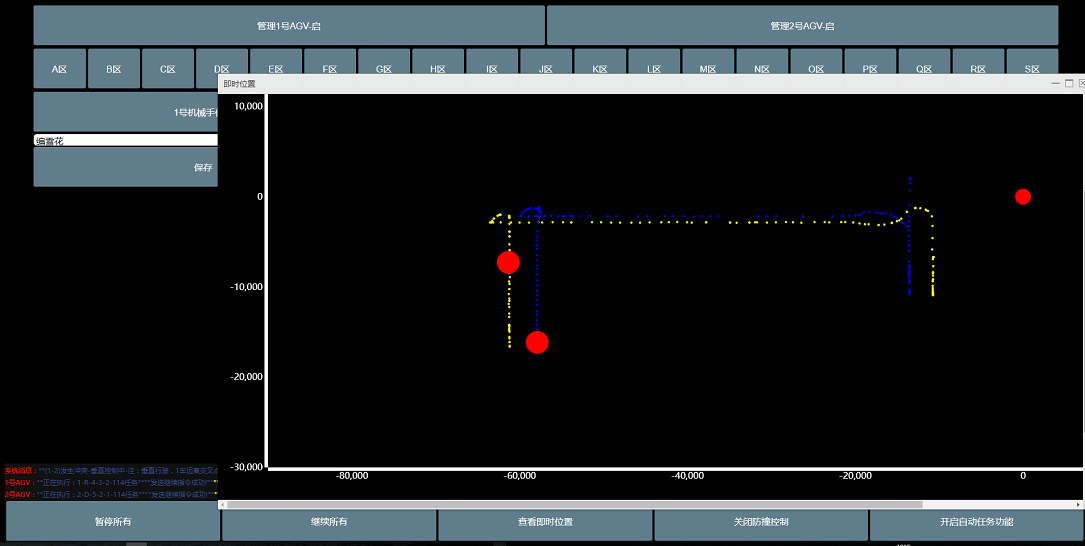Click the small red dot at the origin
This screenshot has width=1085, height=546.
coord(1022,196)
